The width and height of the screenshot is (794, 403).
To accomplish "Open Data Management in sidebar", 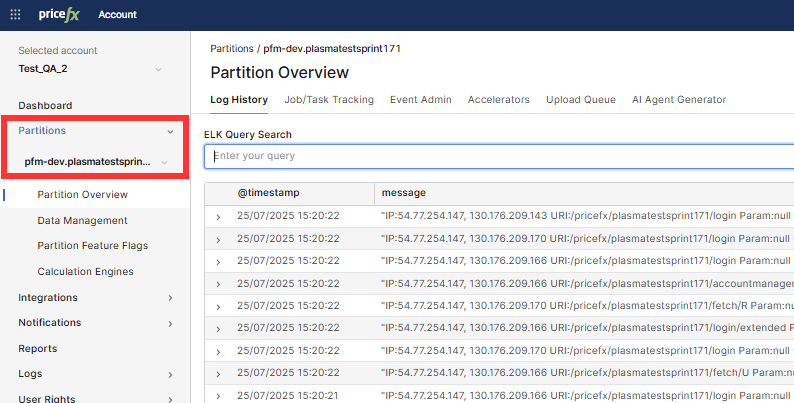I will point(82,221).
